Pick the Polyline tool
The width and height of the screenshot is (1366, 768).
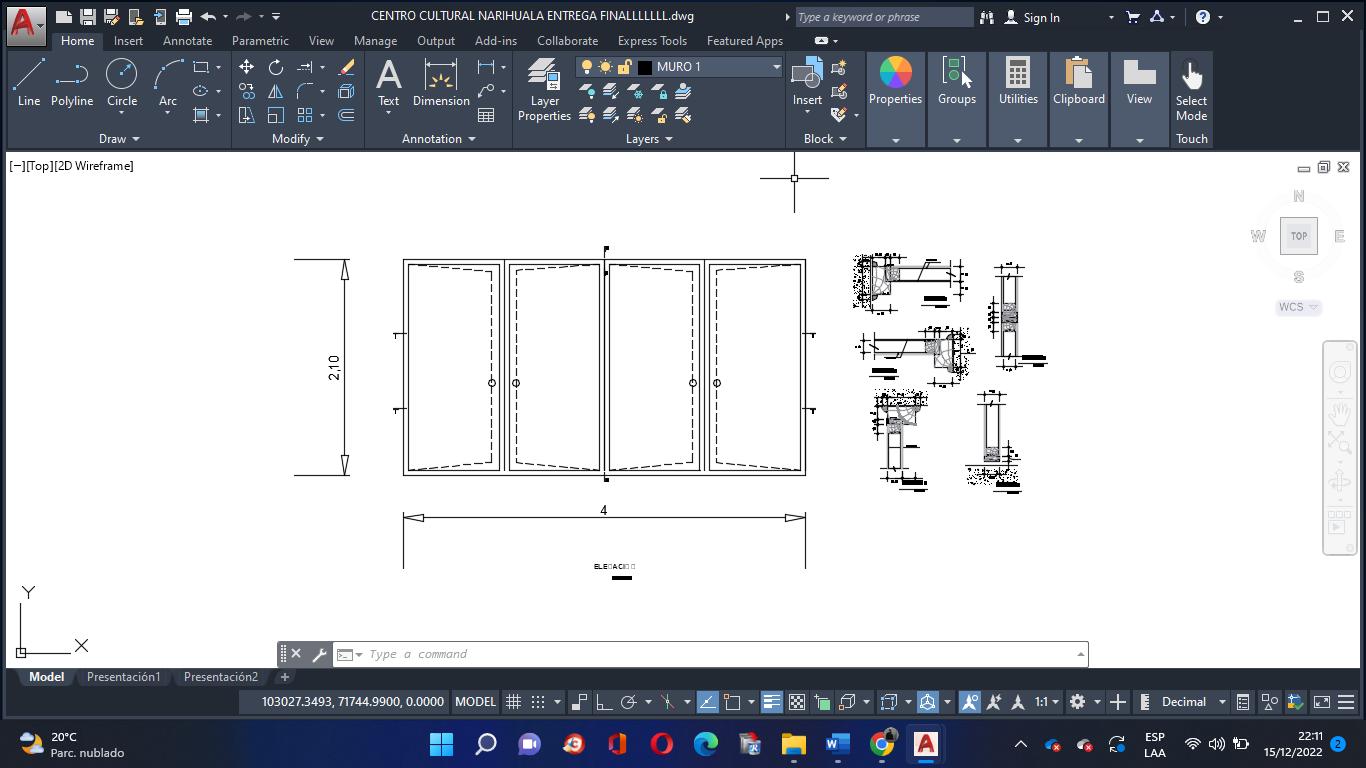pos(72,82)
